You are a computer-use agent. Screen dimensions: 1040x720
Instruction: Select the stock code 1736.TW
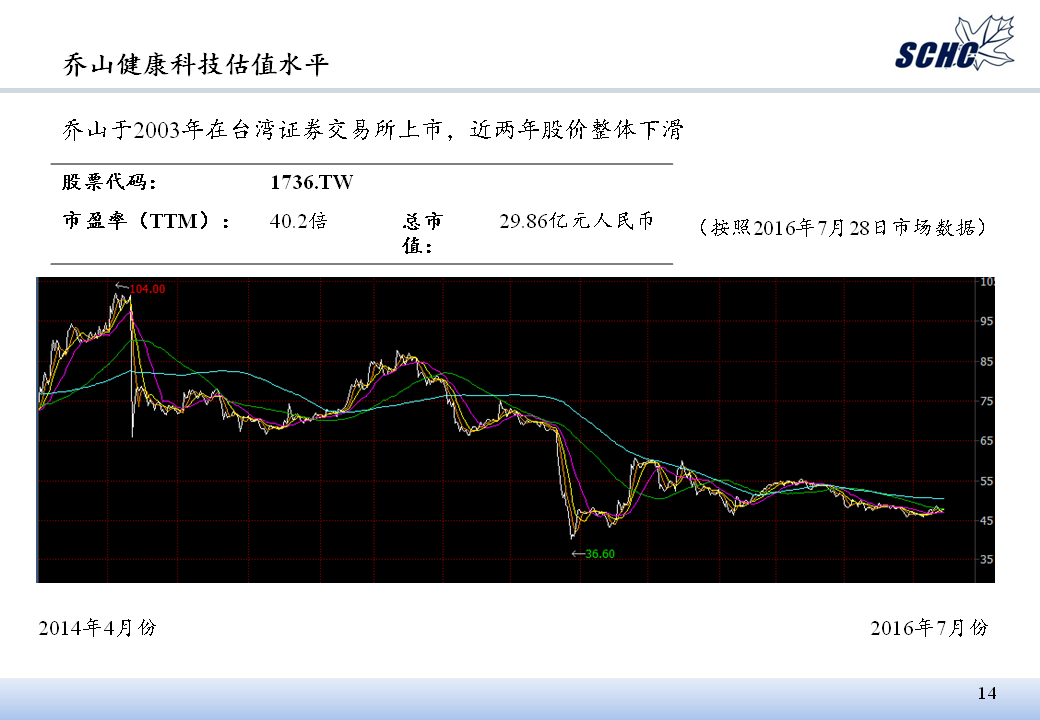click(311, 183)
